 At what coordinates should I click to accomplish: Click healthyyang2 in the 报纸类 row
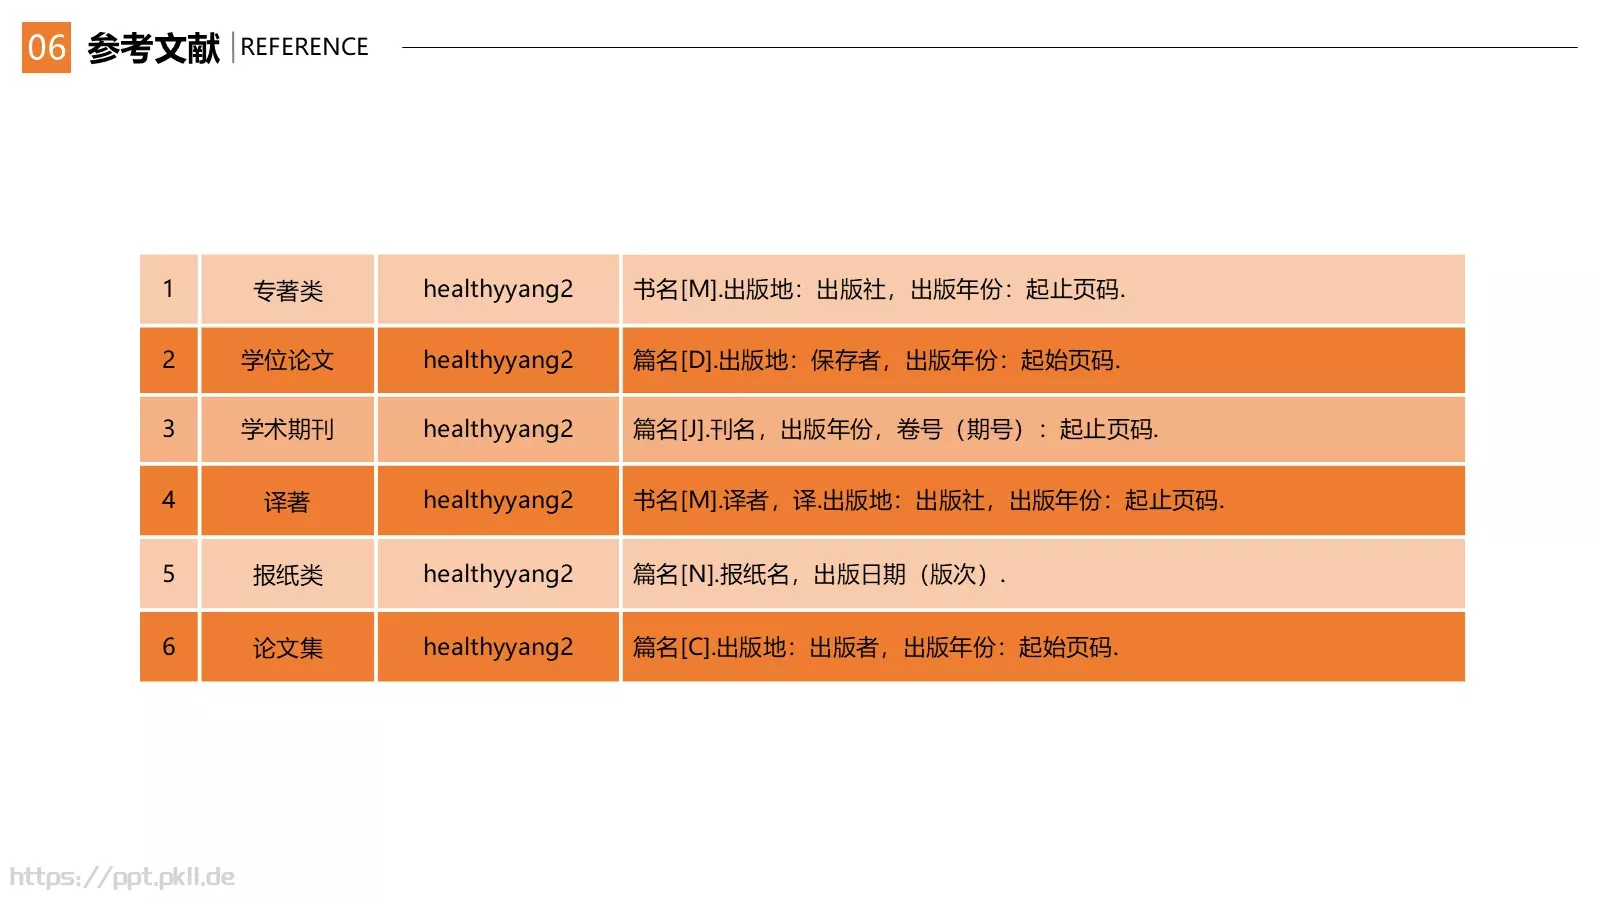click(498, 574)
